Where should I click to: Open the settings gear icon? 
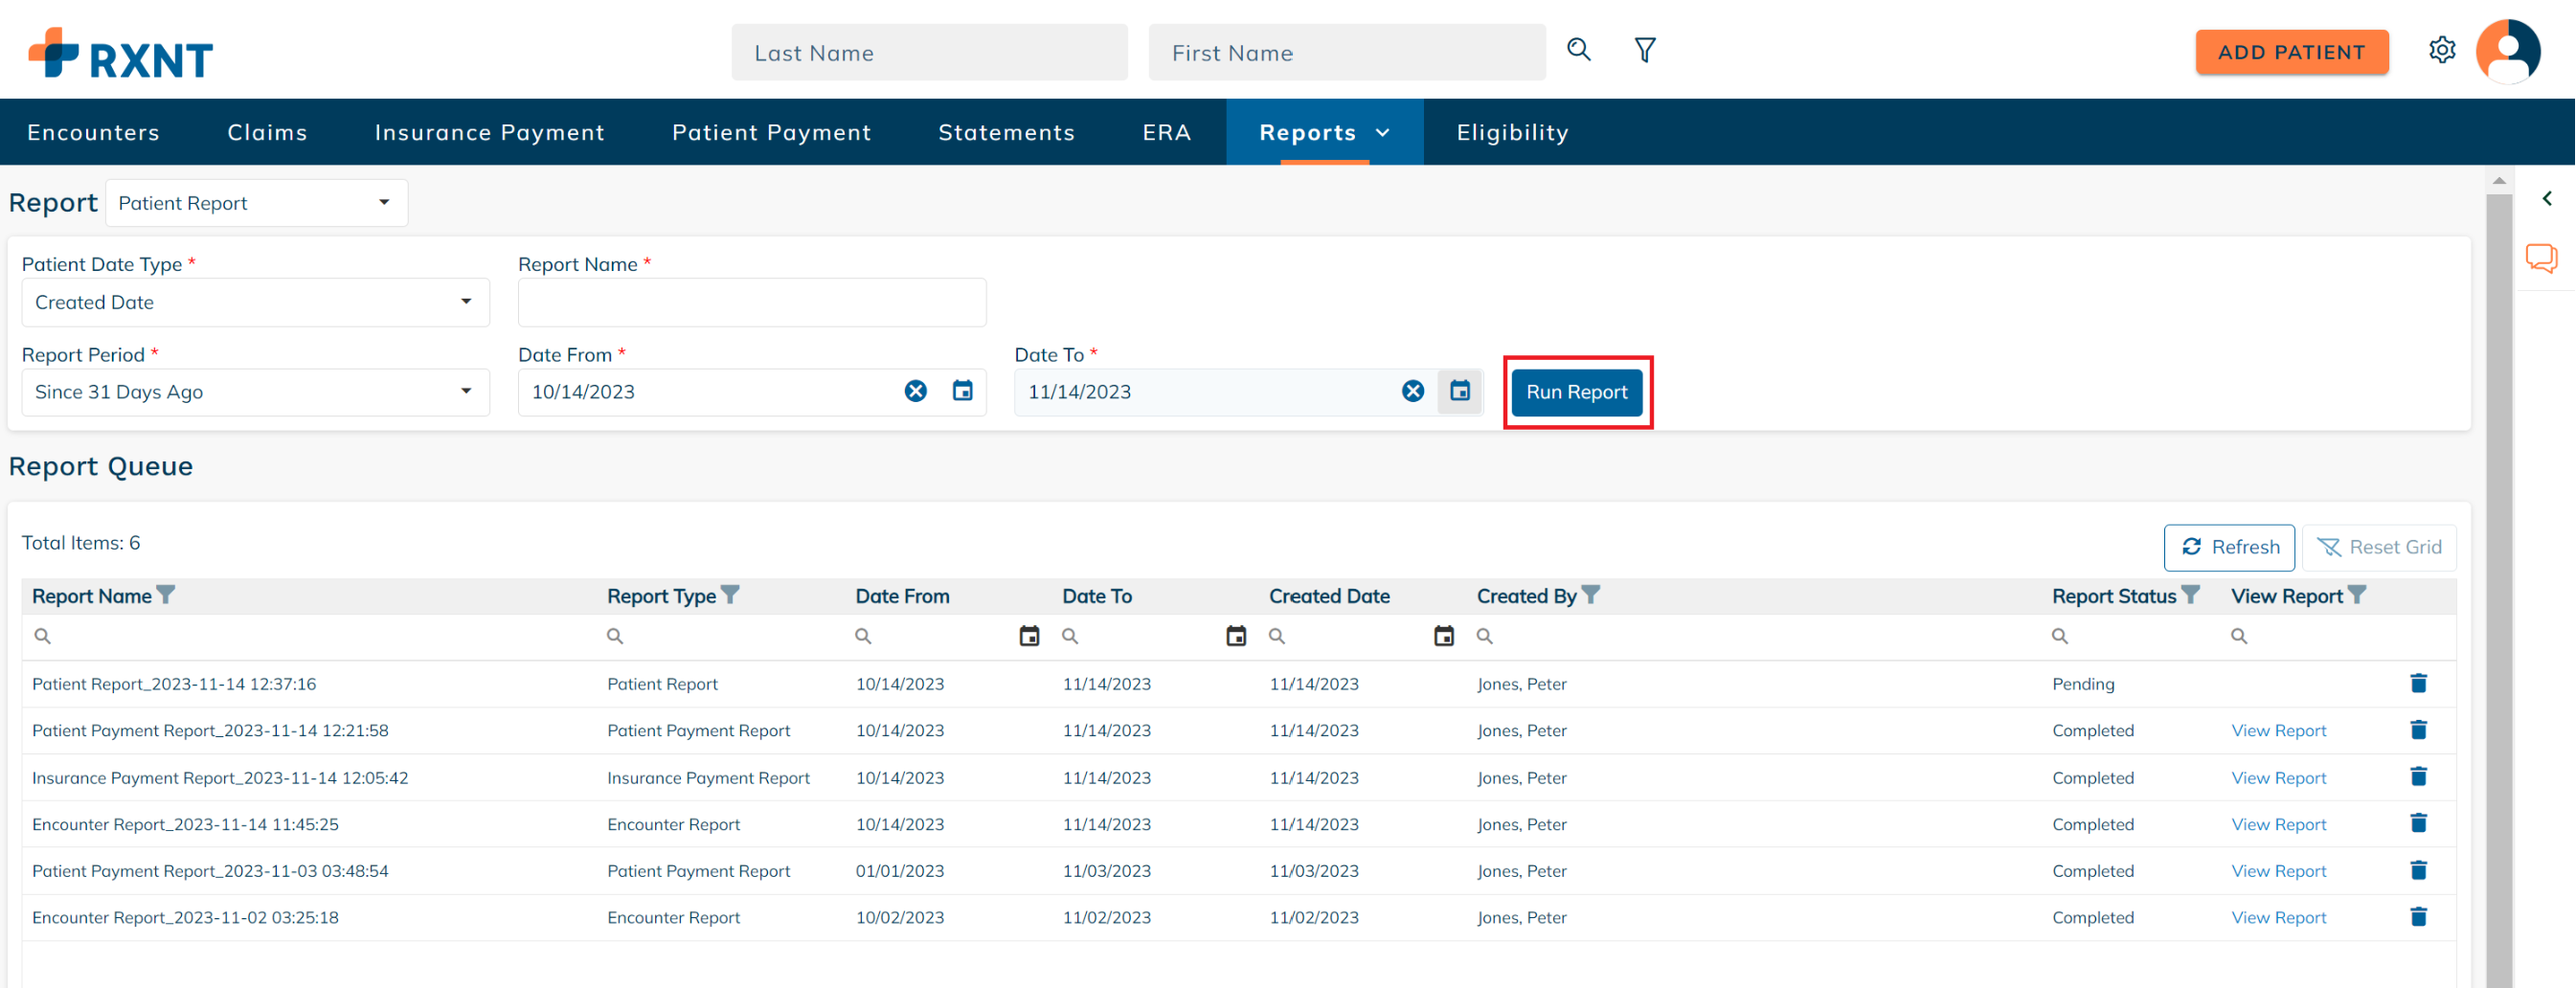pos(2441,50)
